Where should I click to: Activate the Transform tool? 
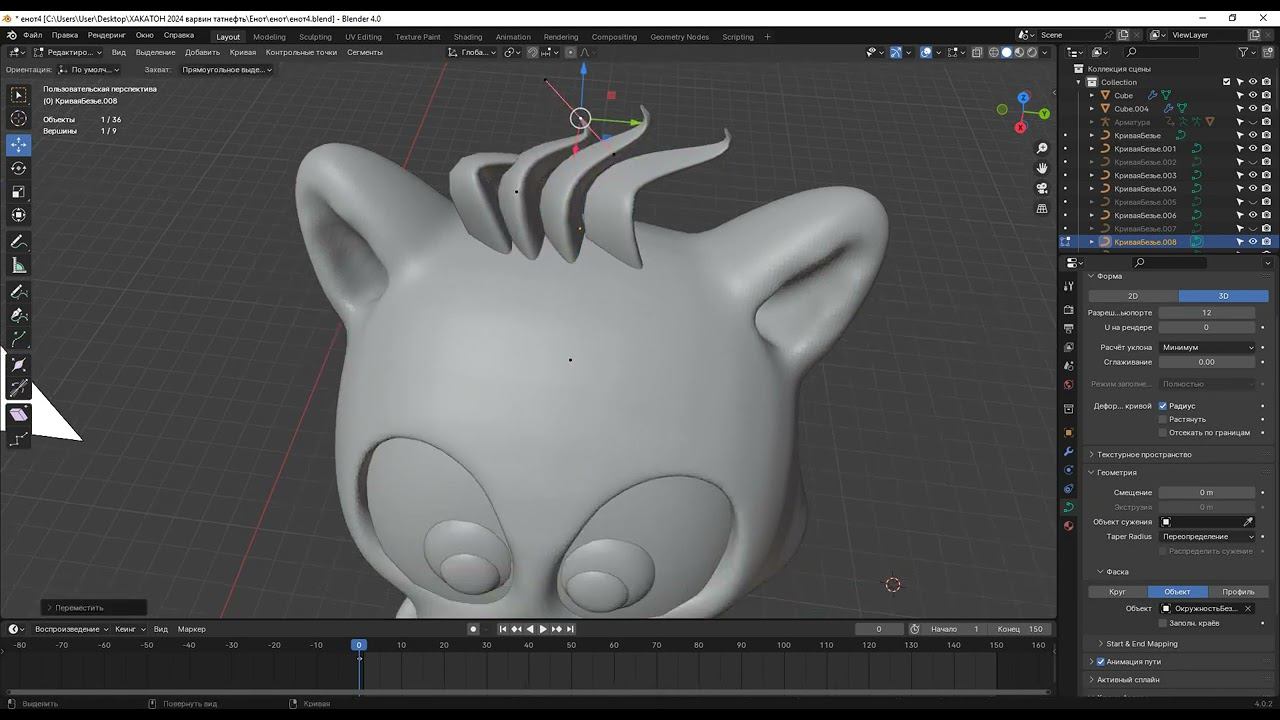click(18, 215)
